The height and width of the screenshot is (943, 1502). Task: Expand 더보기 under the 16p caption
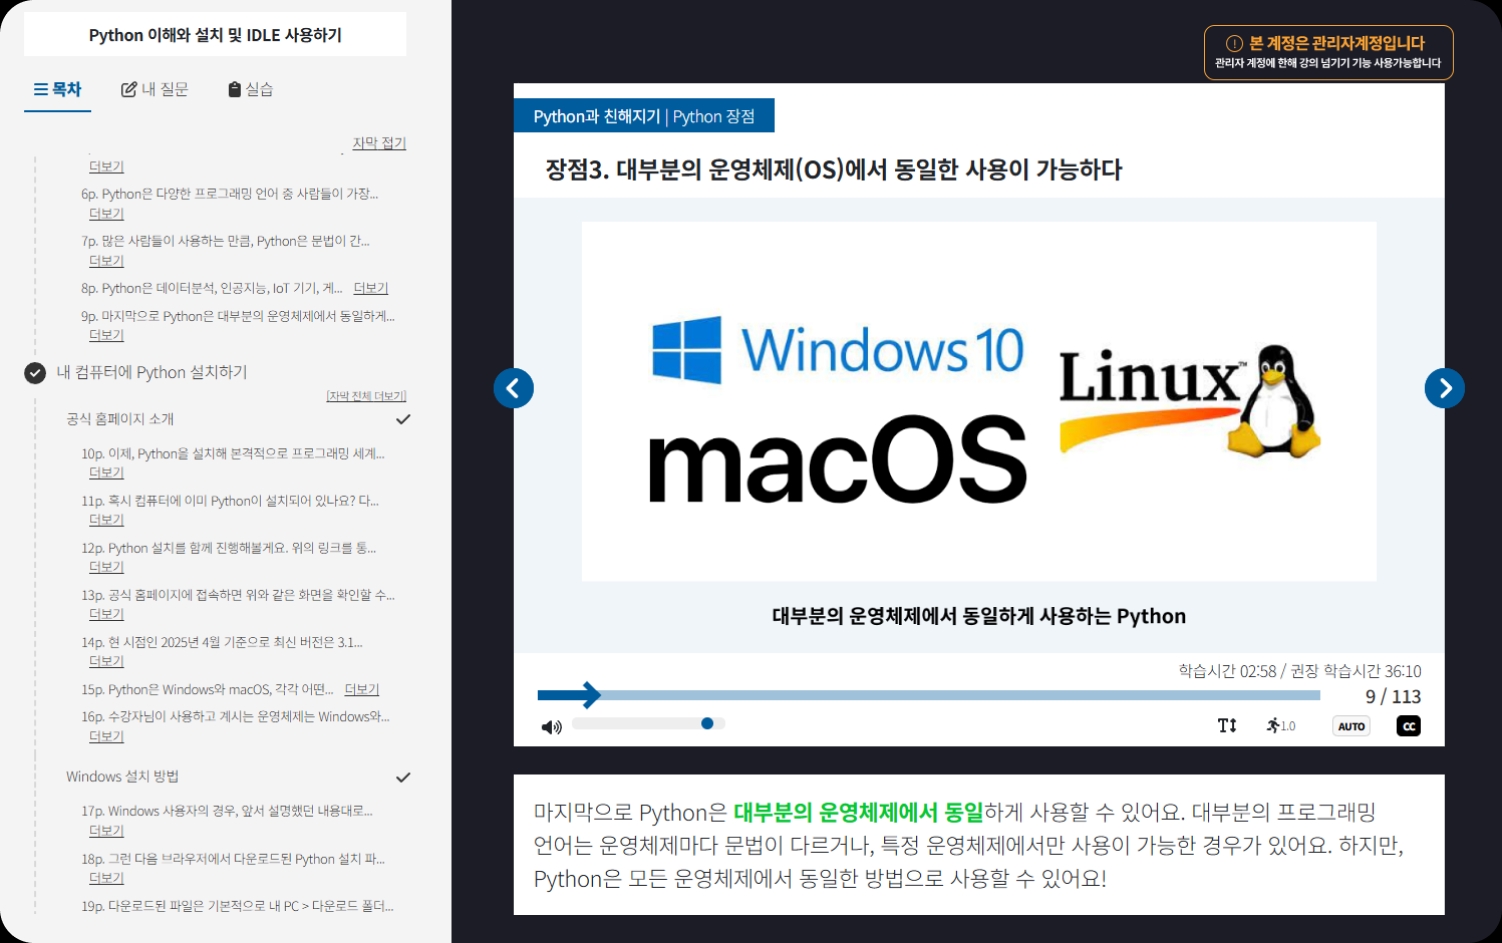[x=106, y=736]
